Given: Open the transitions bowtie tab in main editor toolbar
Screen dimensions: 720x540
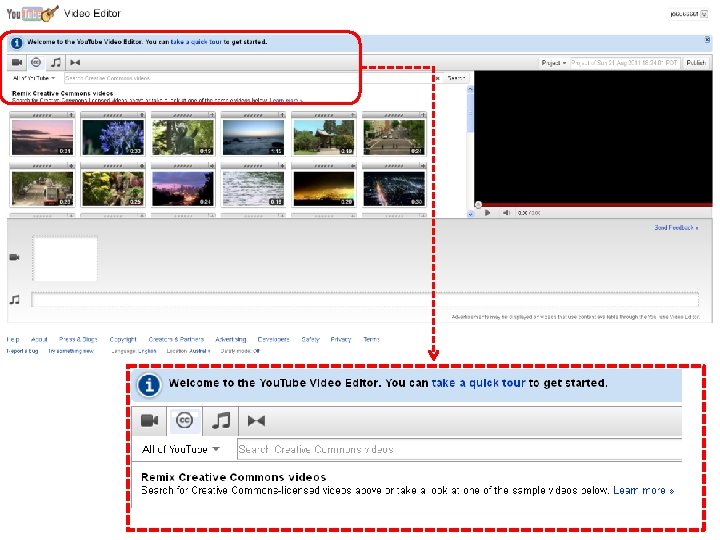Looking at the screenshot, I should [75, 62].
